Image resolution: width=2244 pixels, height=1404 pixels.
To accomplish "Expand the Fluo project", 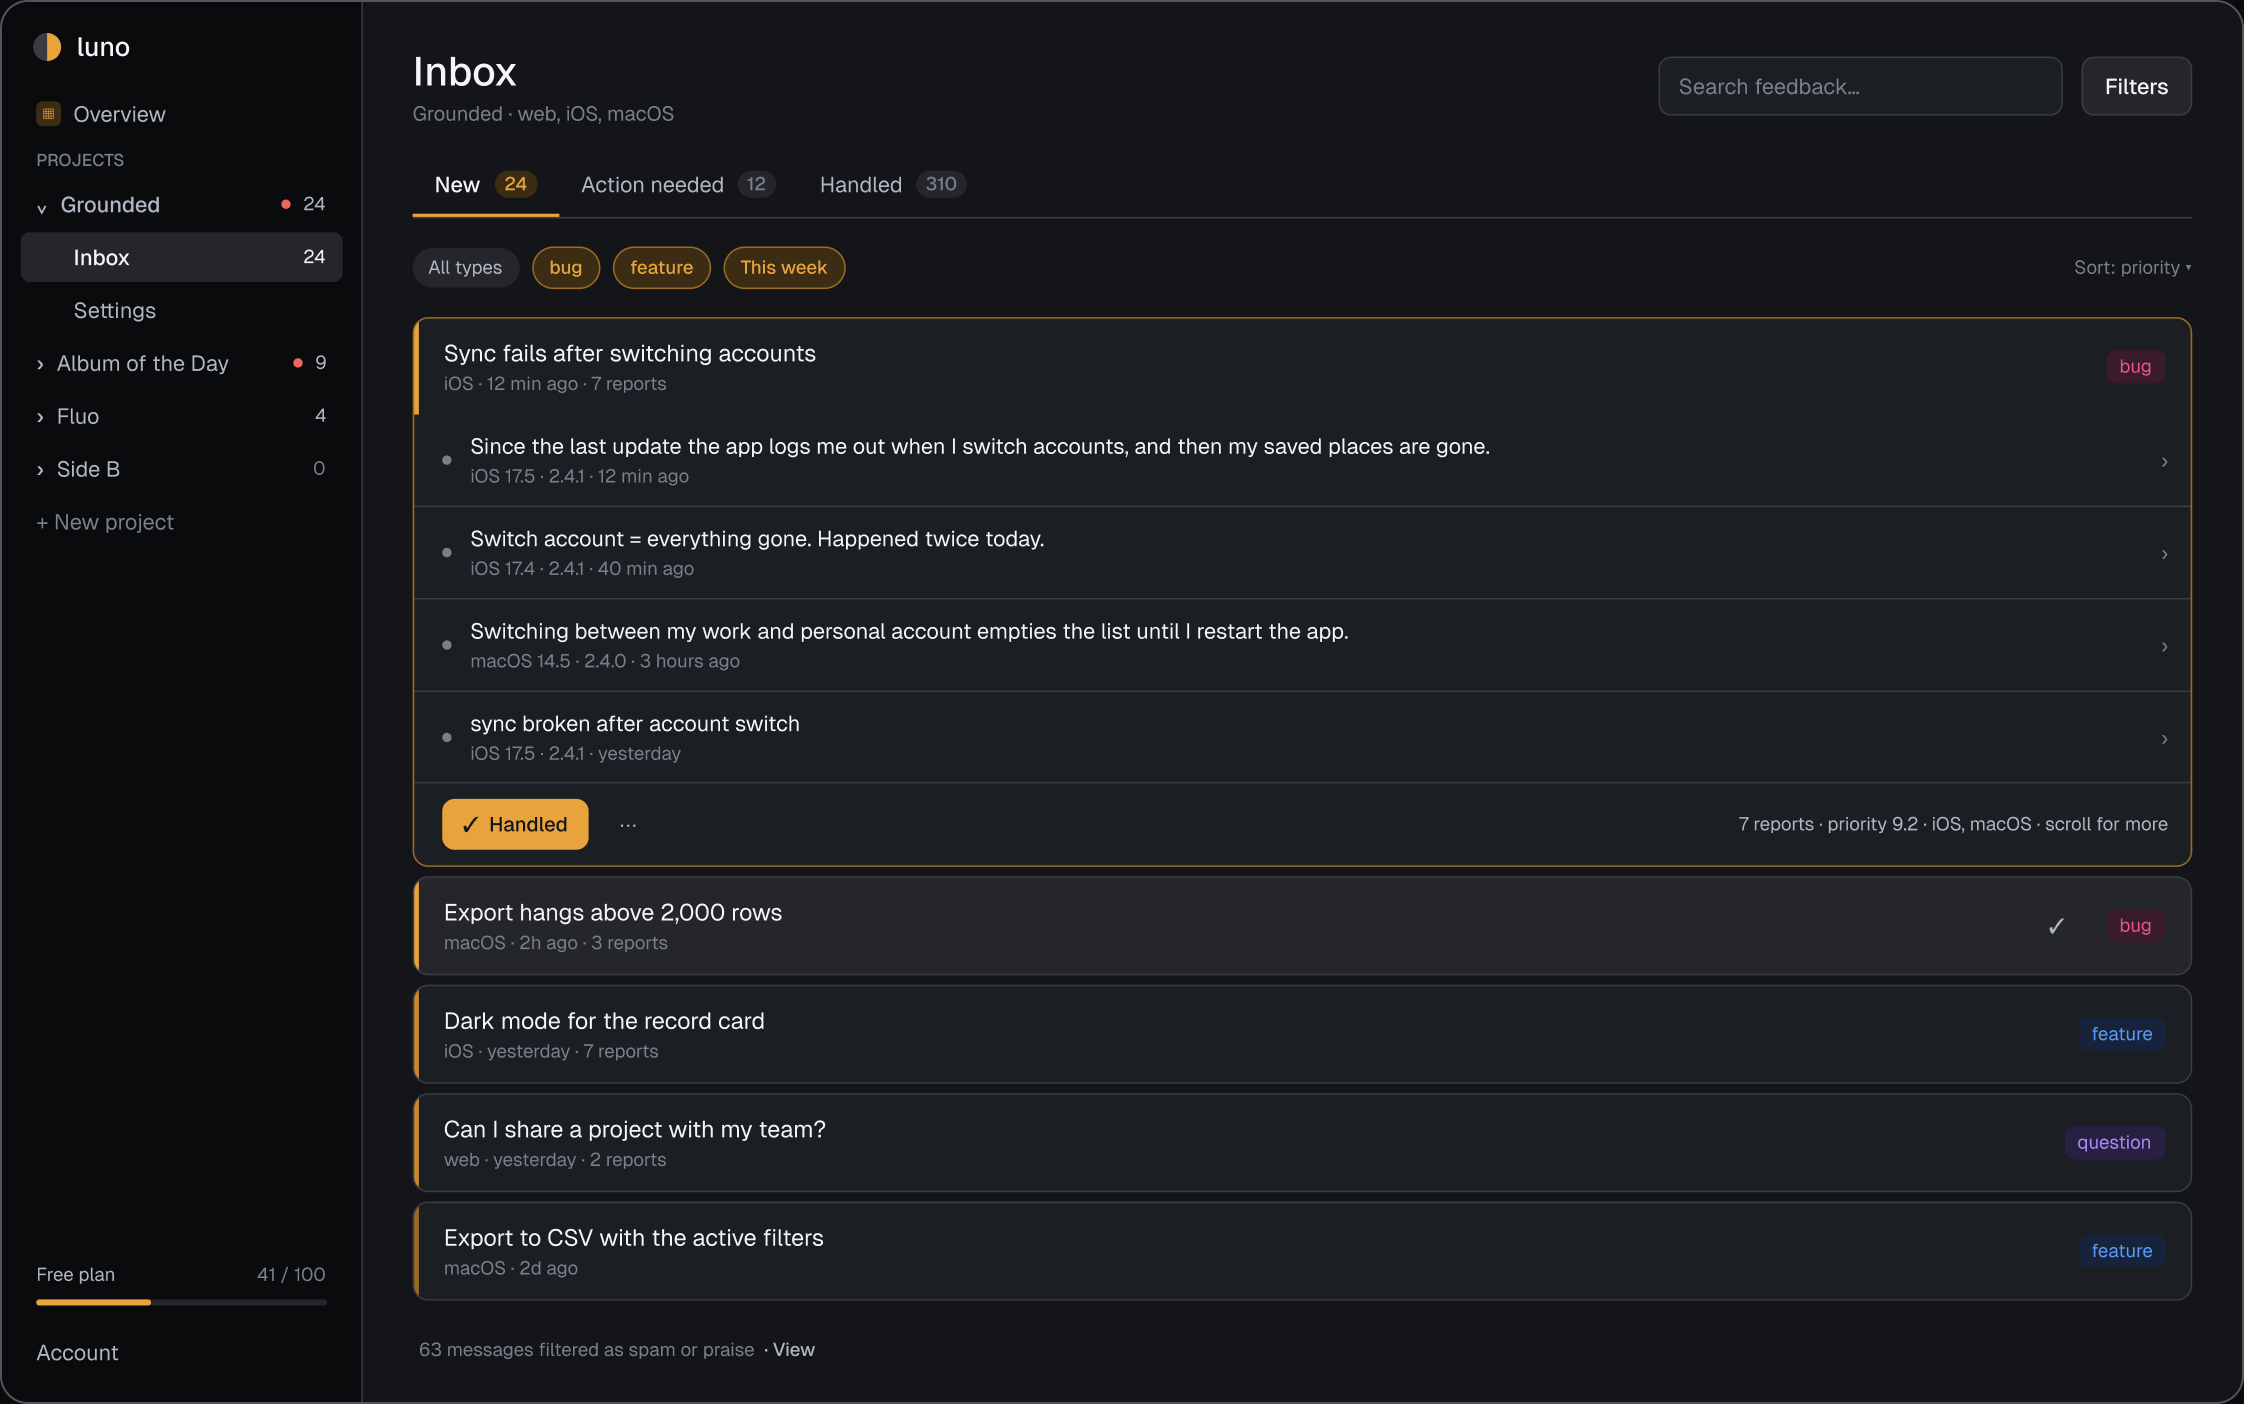I will (x=40, y=417).
